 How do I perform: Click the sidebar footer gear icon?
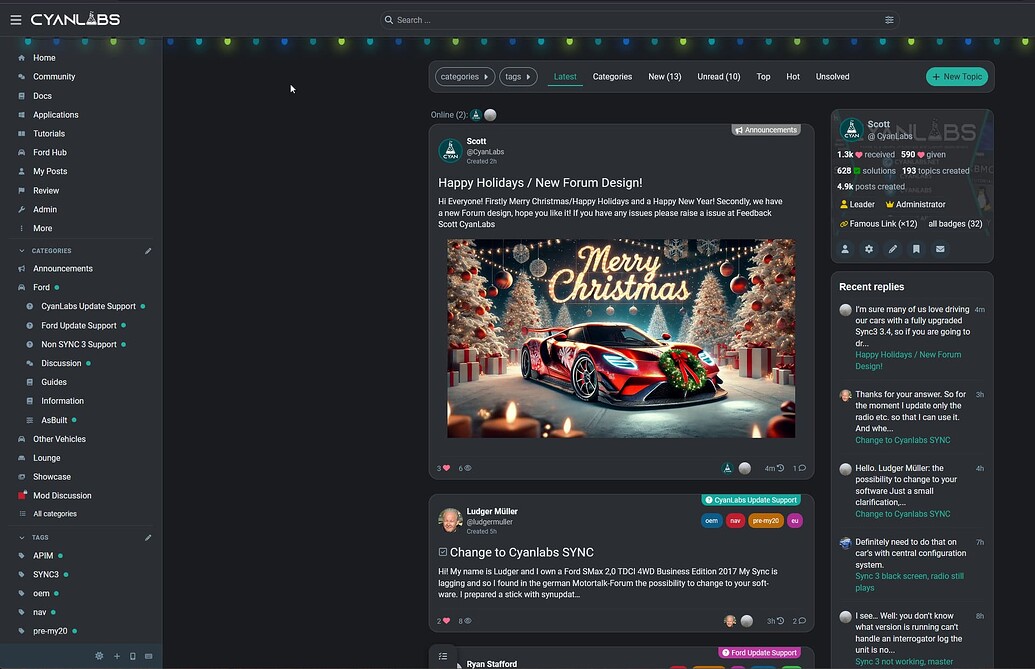pyautogui.click(x=99, y=656)
